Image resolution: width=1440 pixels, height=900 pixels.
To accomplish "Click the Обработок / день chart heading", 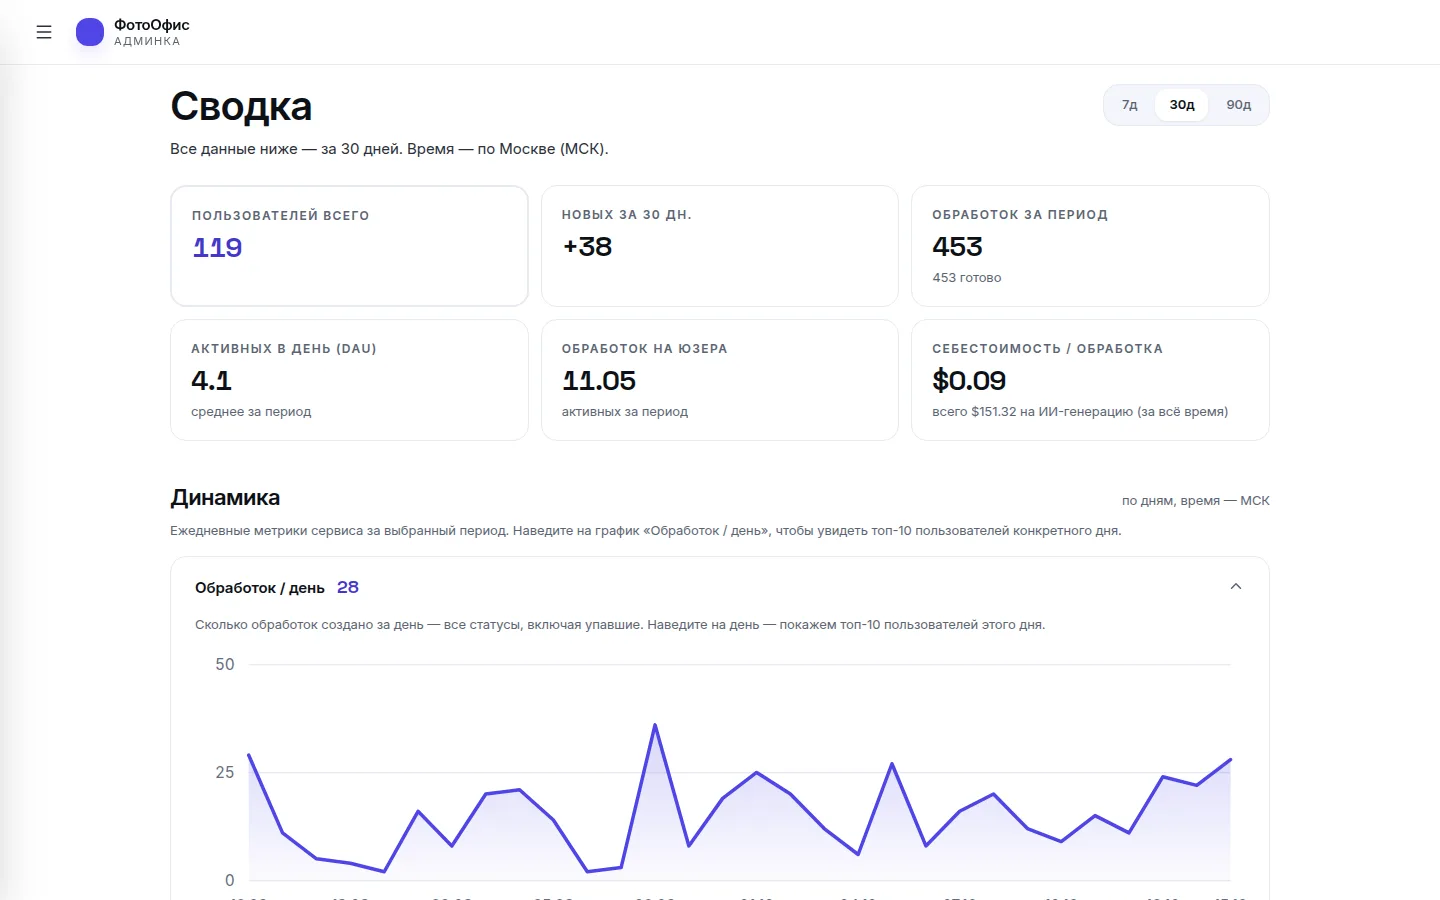I will pyautogui.click(x=260, y=588).
